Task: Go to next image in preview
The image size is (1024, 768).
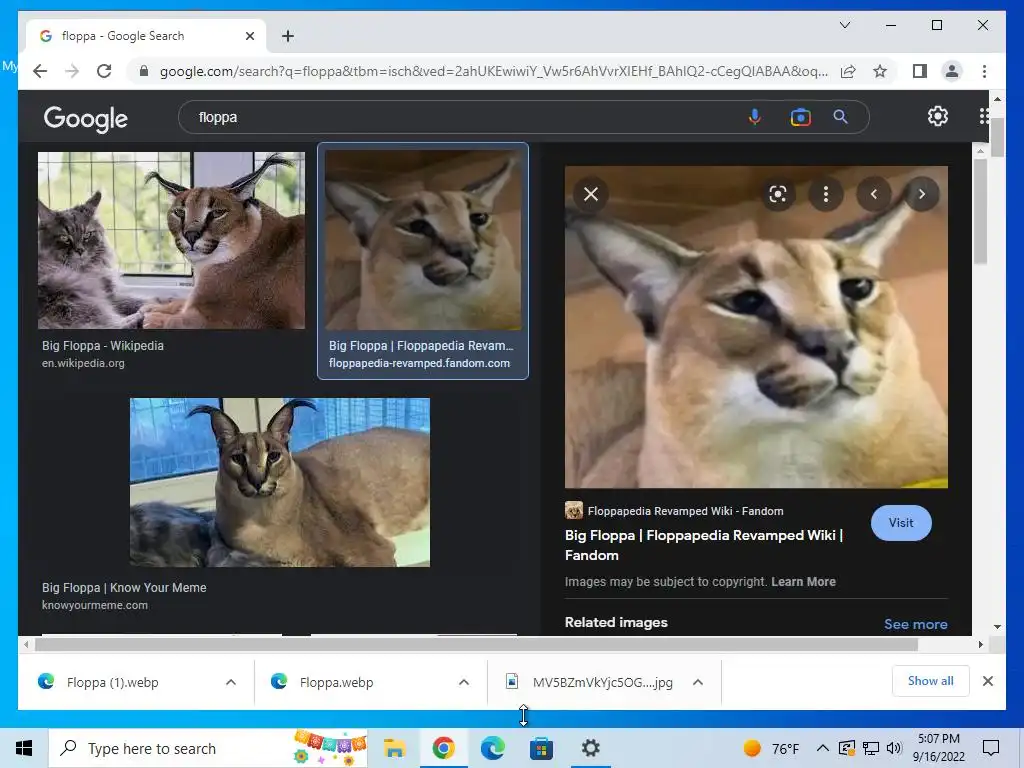Action: click(x=921, y=194)
